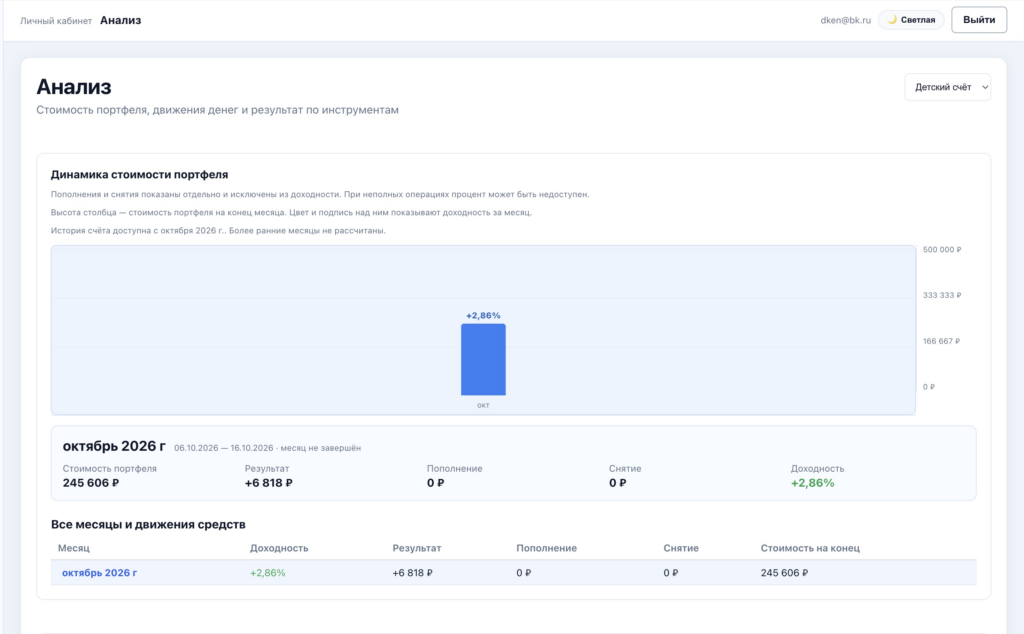Click the Стоимость на конец column header
Screen dimensions: 1024x634
[810, 548]
